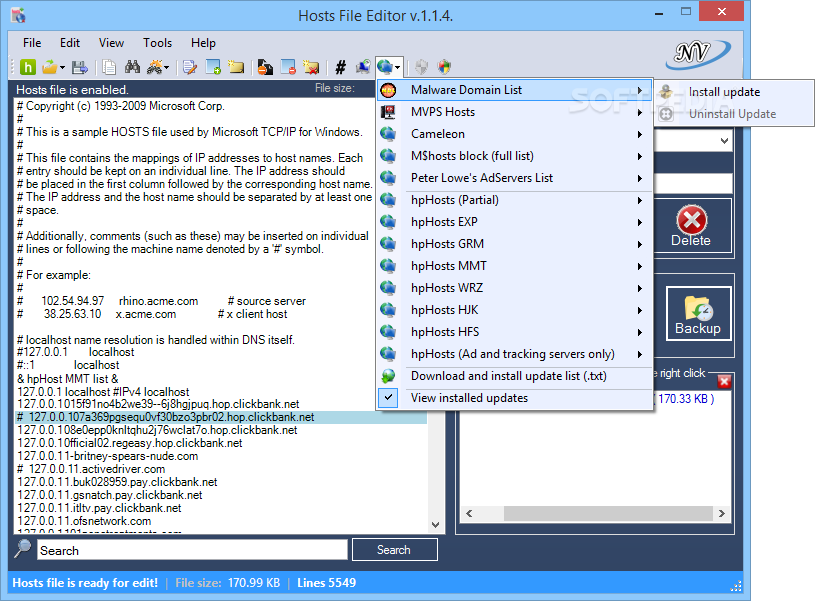Open hpHosts HFS submenu
Image resolution: width=815 pixels, height=601 pixels.
514,332
